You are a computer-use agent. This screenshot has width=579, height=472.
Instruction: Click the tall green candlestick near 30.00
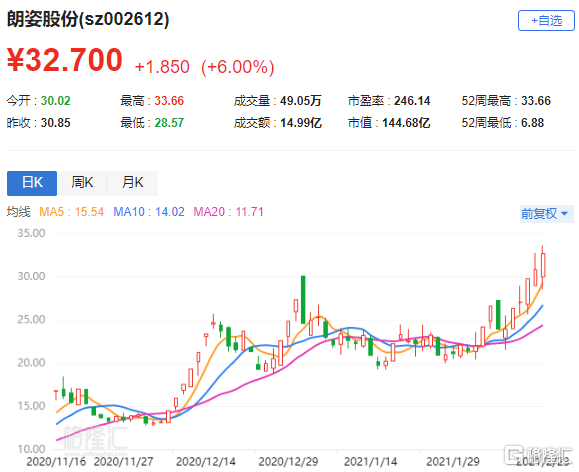pos(303,300)
